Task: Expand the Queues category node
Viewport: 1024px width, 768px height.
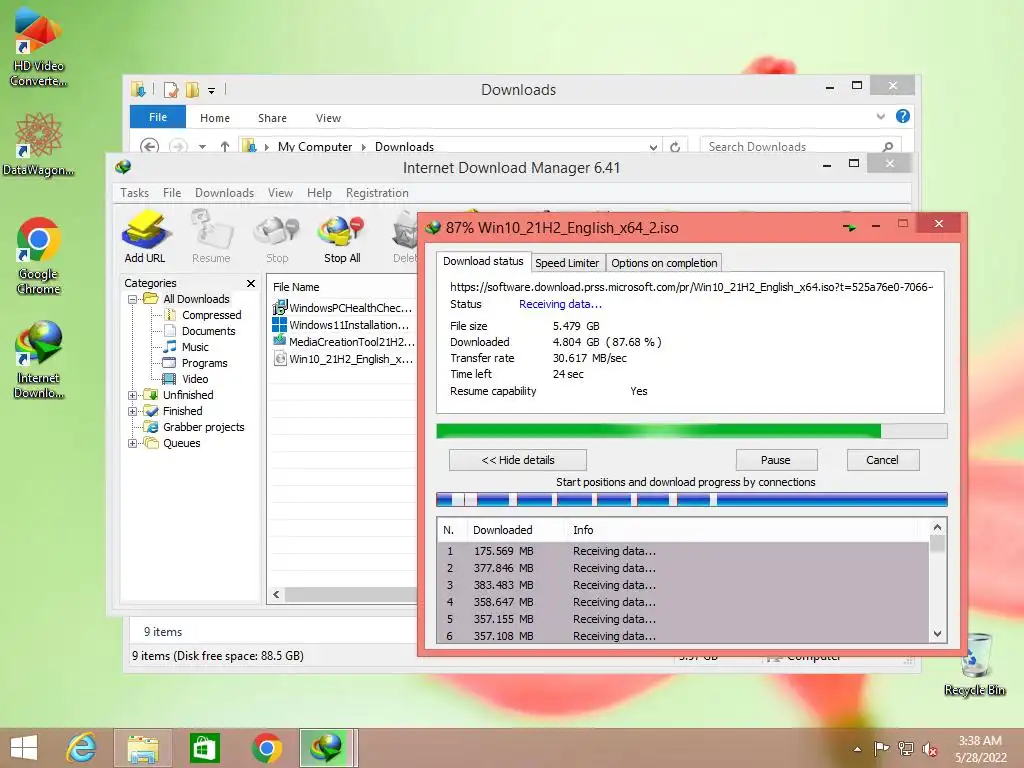Action: (x=133, y=443)
